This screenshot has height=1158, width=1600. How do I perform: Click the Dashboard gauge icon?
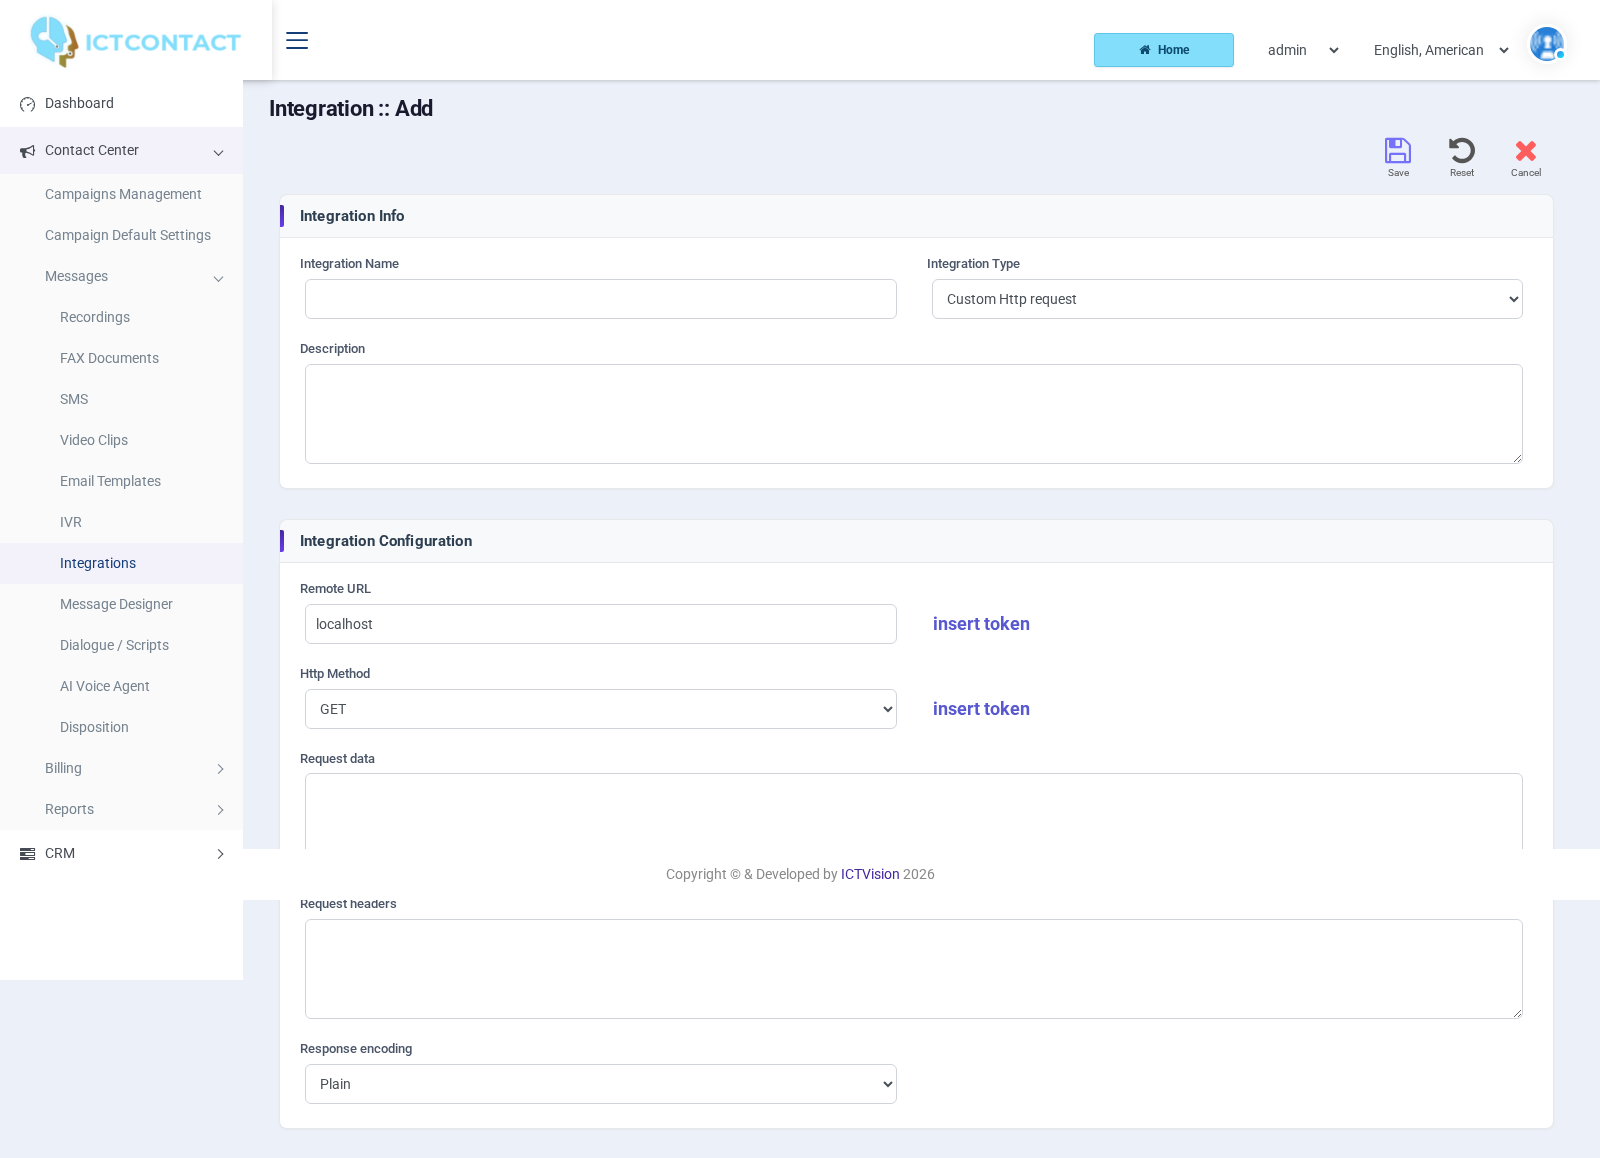pyautogui.click(x=28, y=104)
